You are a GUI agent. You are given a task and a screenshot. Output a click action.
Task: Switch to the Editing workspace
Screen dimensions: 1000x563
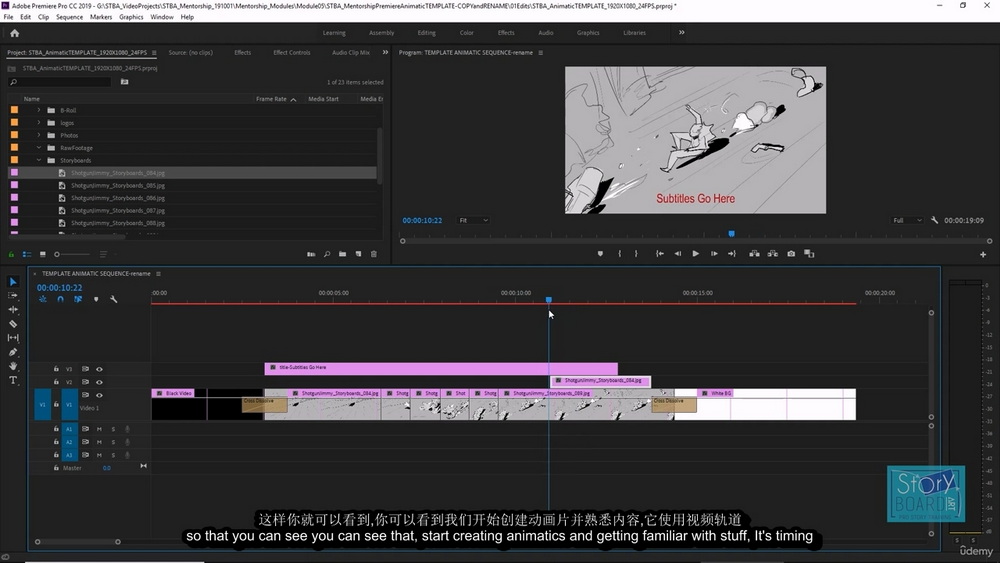[x=427, y=33]
